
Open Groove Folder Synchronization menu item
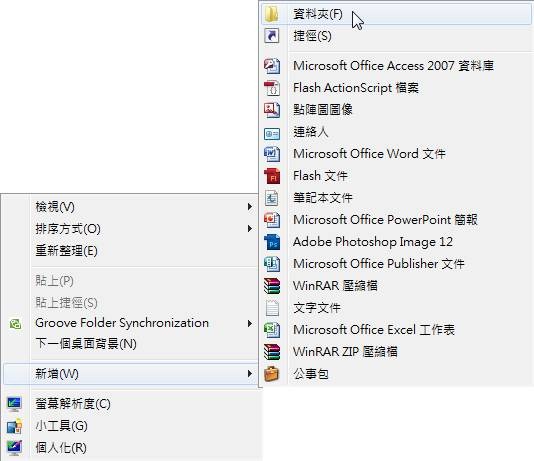pyautogui.click(x=130, y=323)
